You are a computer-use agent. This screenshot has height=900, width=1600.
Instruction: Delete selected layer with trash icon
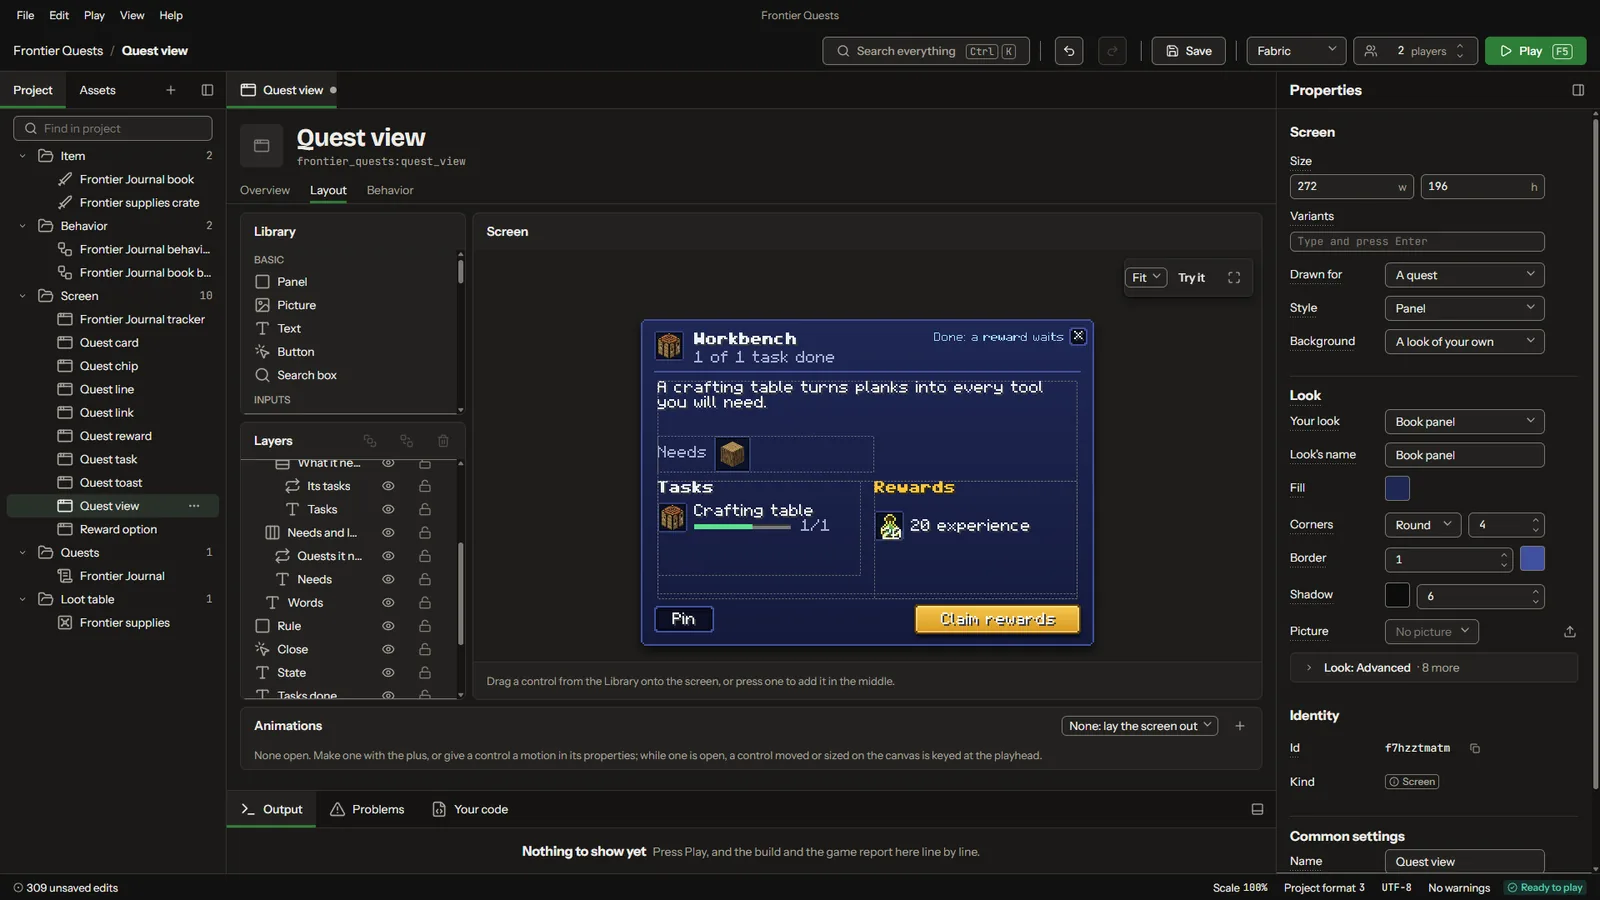click(x=443, y=441)
